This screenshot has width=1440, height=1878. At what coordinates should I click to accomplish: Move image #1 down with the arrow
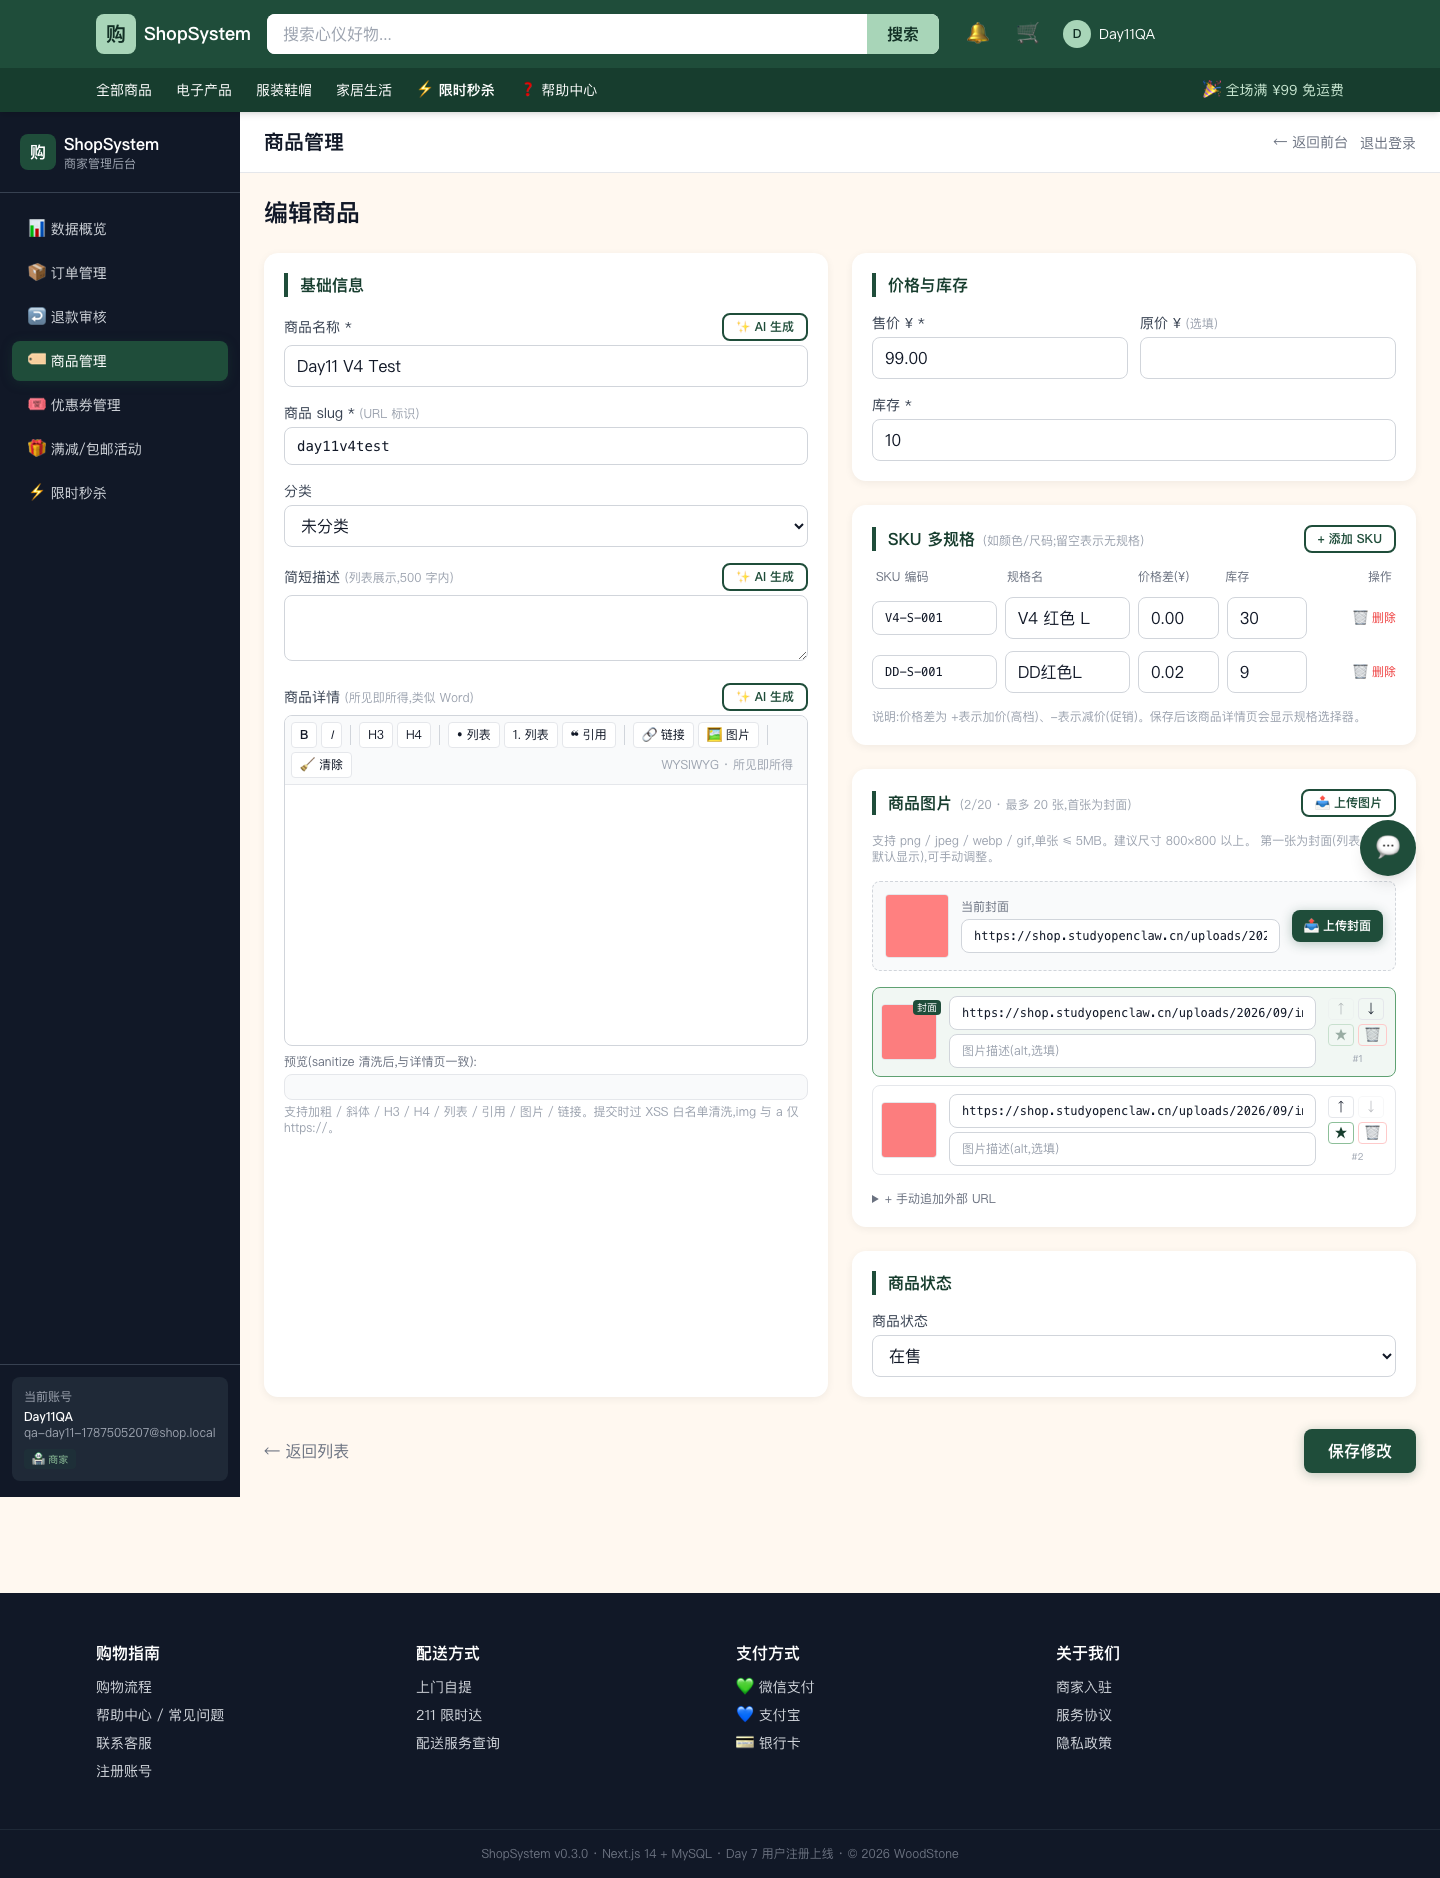pyautogui.click(x=1371, y=1009)
